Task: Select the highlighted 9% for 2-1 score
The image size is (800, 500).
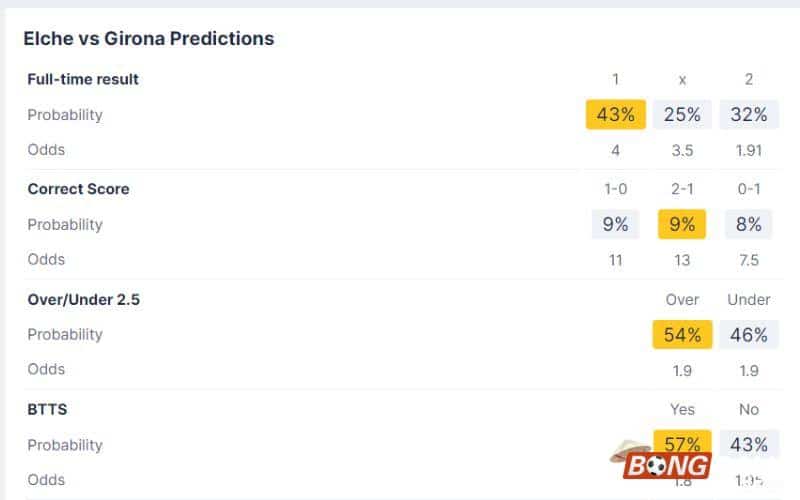Action: point(682,225)
